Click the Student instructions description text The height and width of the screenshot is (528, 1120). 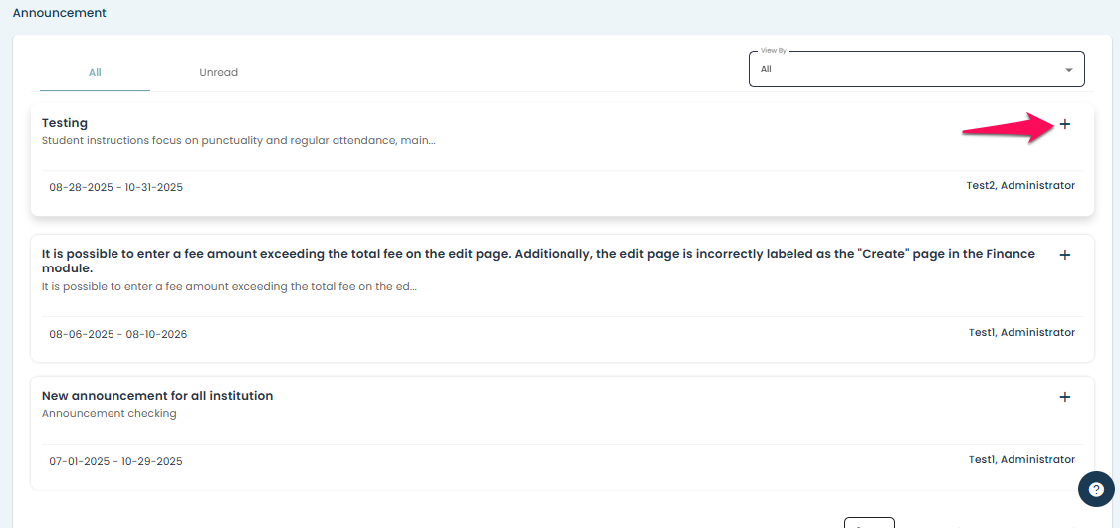coord(238,141)
